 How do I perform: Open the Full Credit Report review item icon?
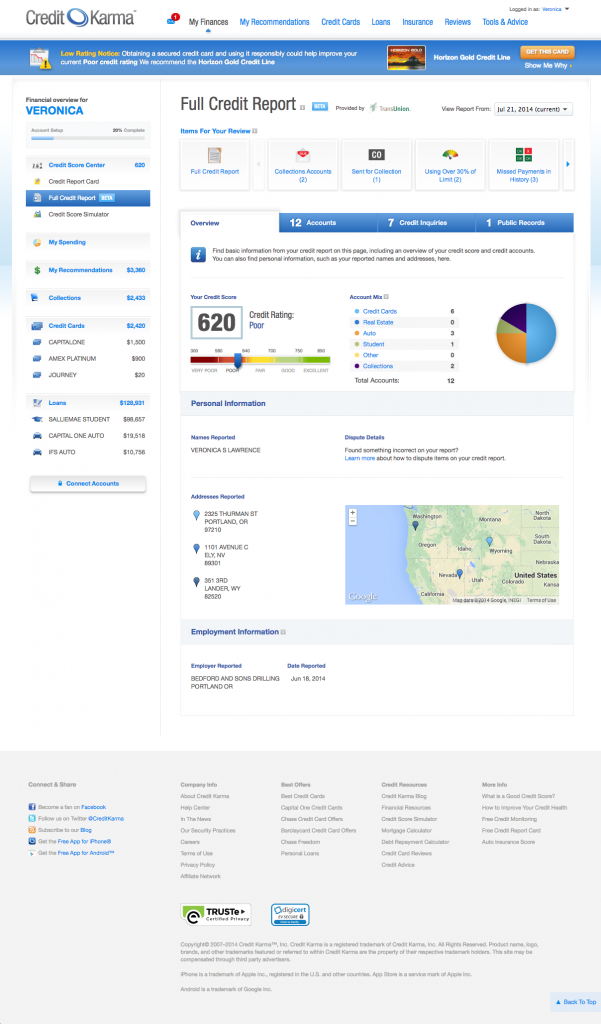point(214,155)
